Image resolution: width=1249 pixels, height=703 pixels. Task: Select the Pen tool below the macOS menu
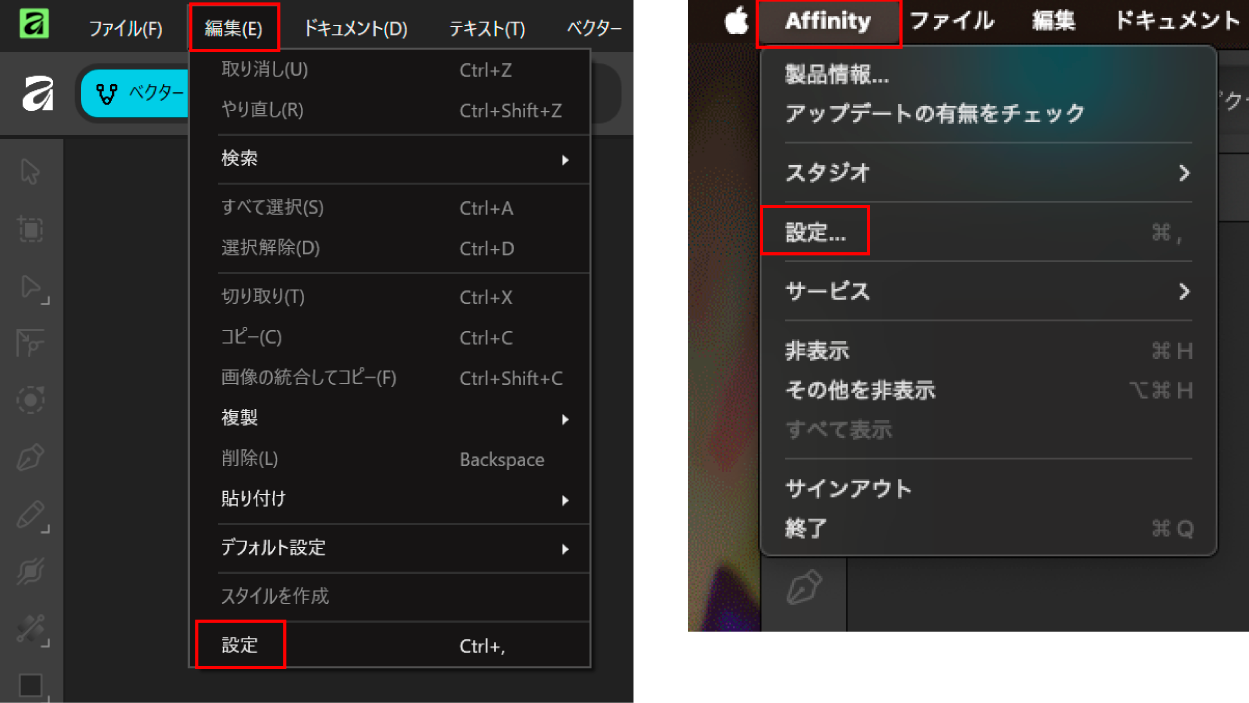(804, 588)
